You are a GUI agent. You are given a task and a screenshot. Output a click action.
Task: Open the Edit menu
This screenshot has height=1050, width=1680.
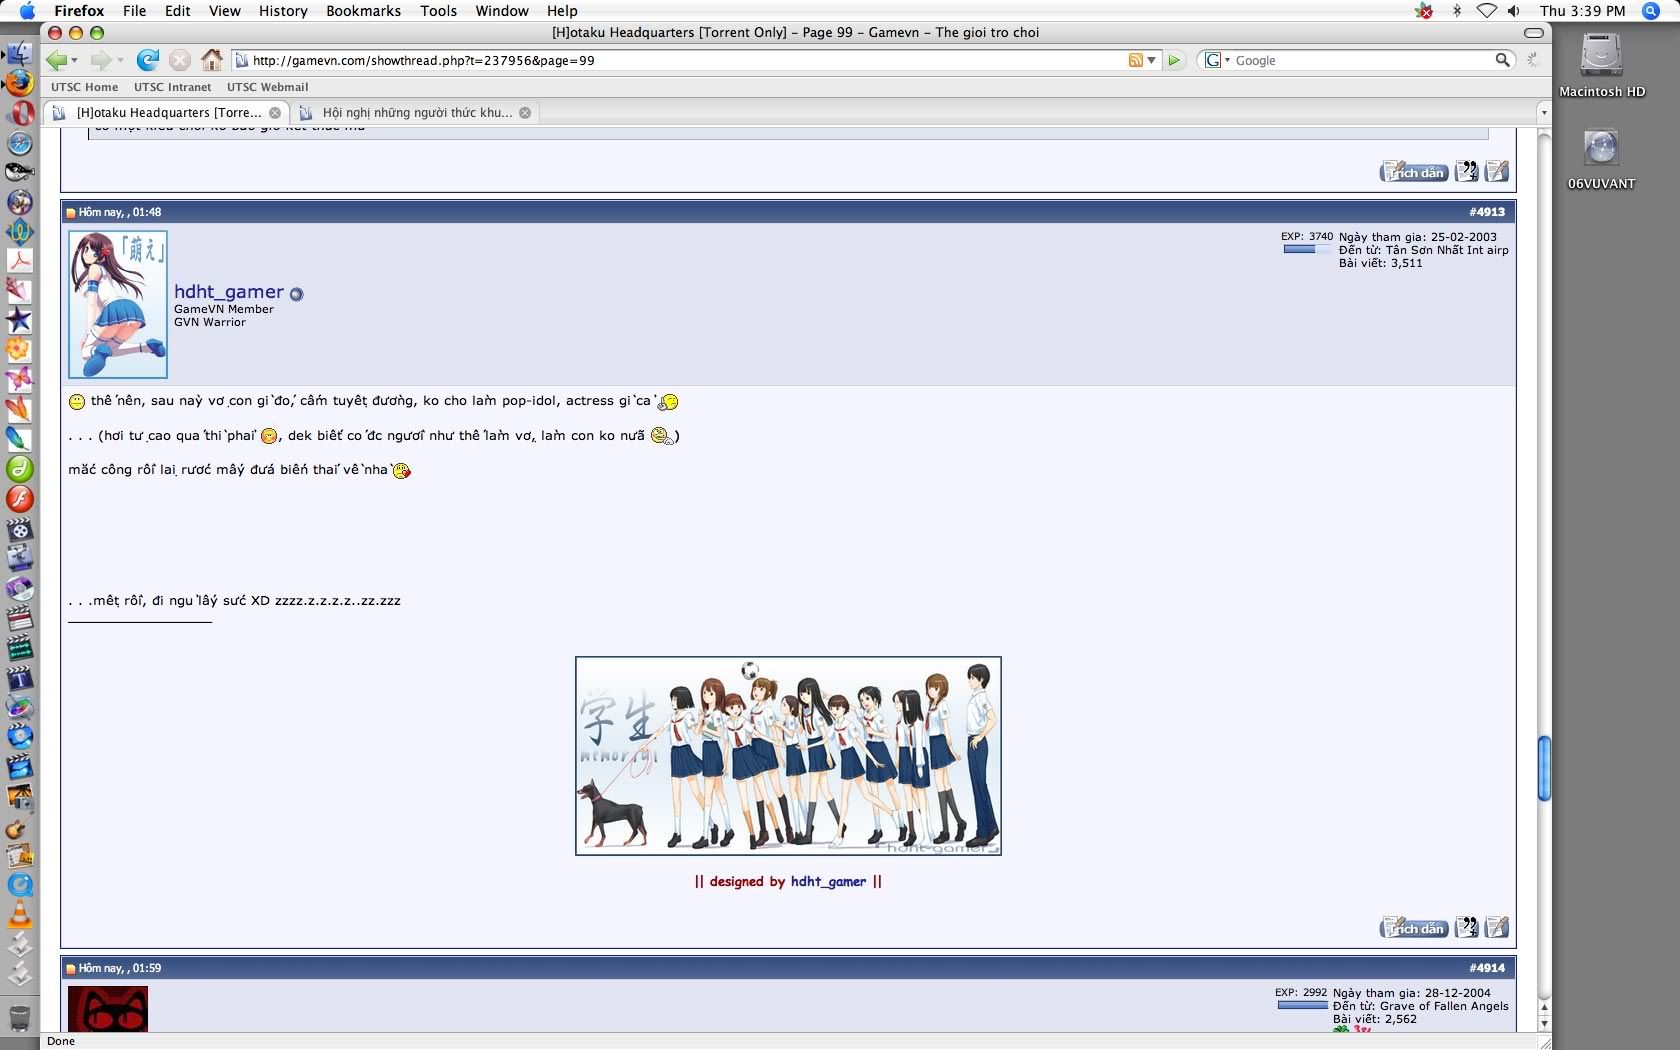[x=178, y=11]
